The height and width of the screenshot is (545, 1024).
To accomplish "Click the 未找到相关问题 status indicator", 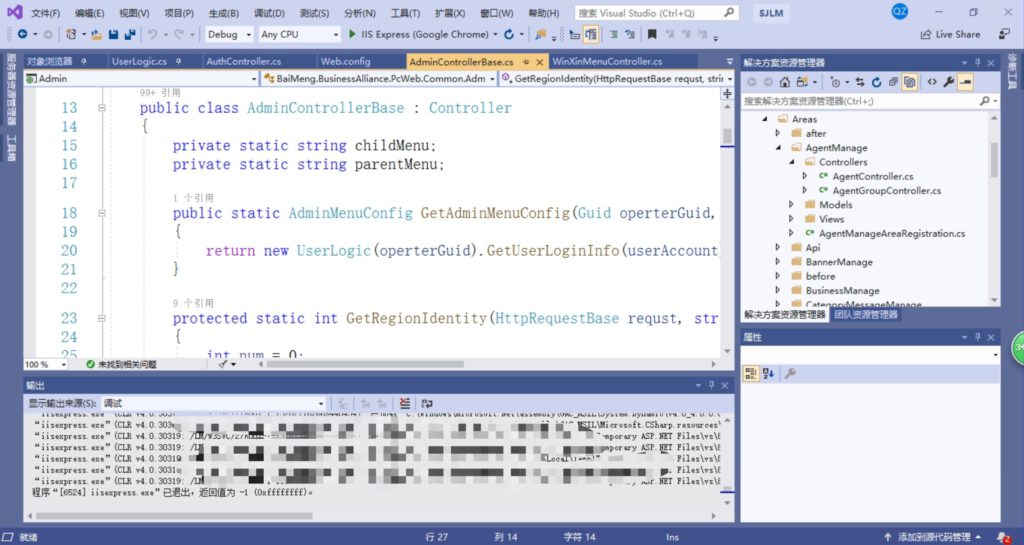I will 121,364.
